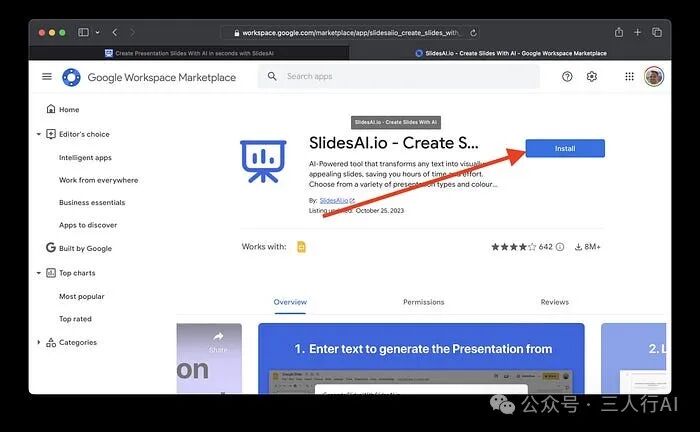
Task: Select Intelligent apps in sidebar
Action: coord(85,158)
